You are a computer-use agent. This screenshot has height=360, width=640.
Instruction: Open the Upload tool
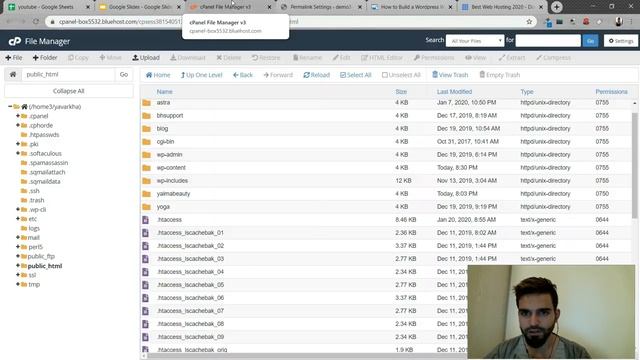pyautogui.click(x=146, y=58)
